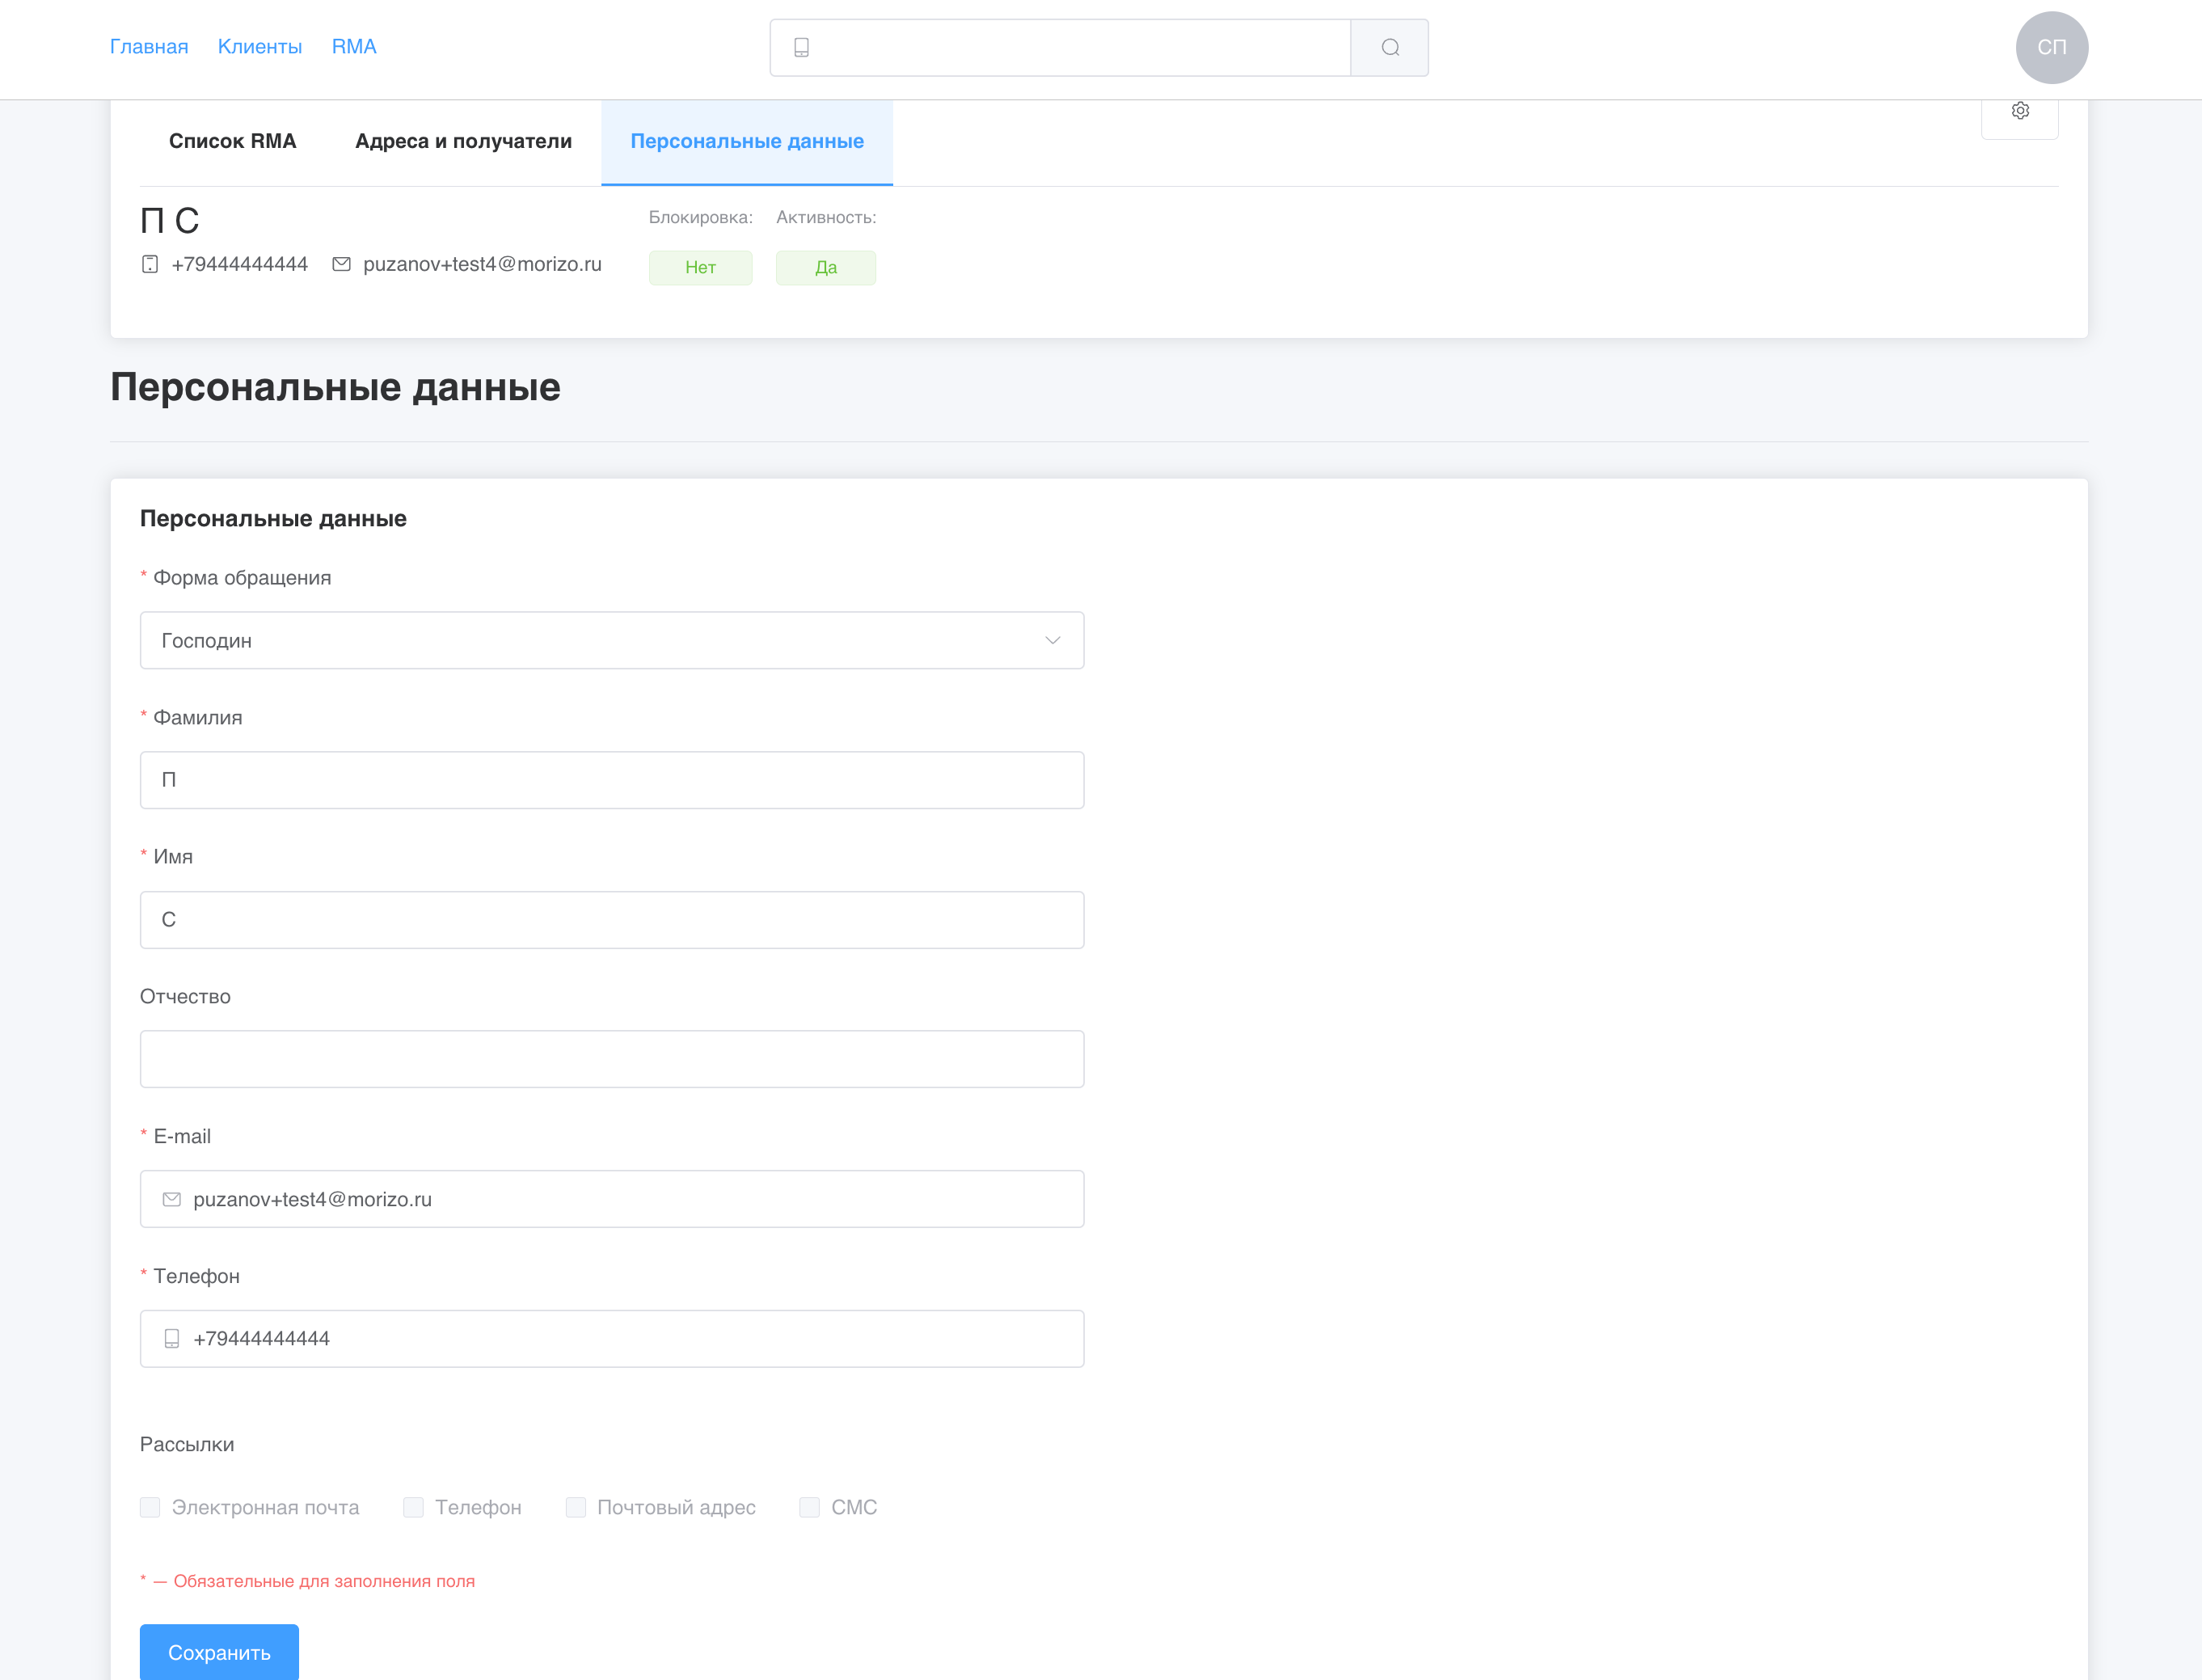Viewport: 2202px width, 1680px height.
Task: Click the СП user avatar
Action: click(x=2051, y=47)
